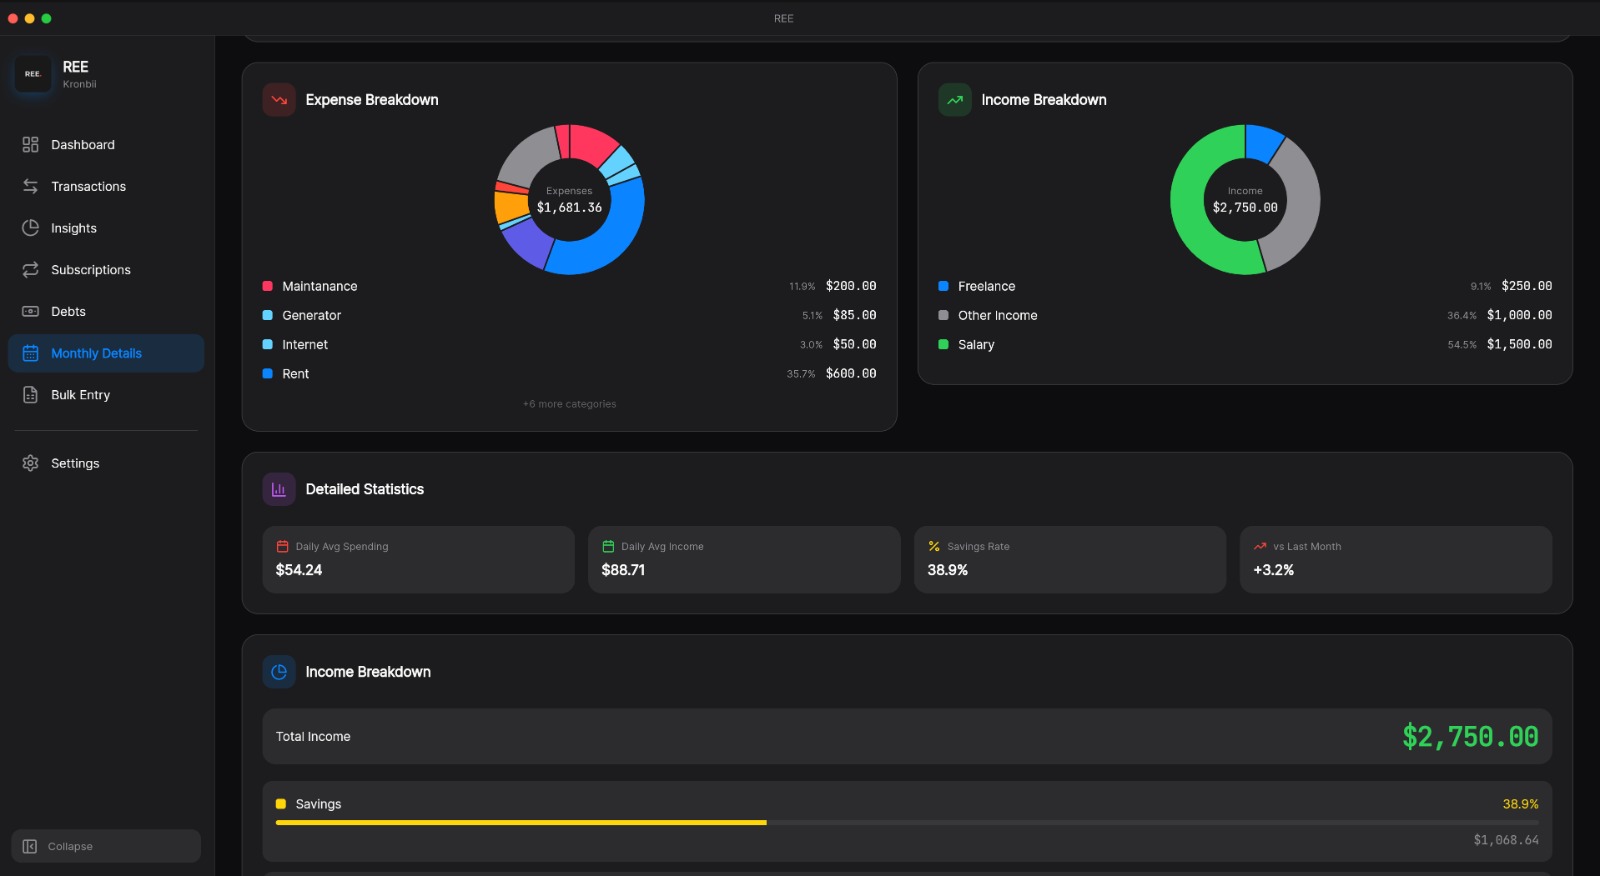
Task: Click the Dashboard grid icon
Action: pyautogui.click(x=30, y=145)
